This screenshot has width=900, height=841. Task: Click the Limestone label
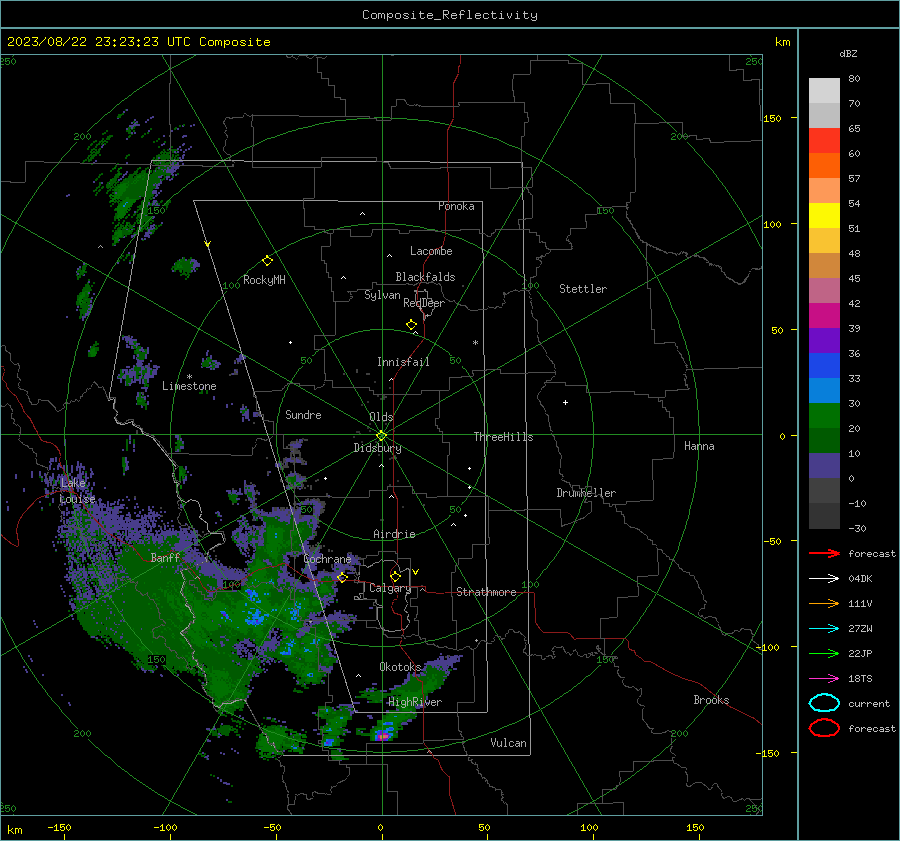click(x=189, y=386)
